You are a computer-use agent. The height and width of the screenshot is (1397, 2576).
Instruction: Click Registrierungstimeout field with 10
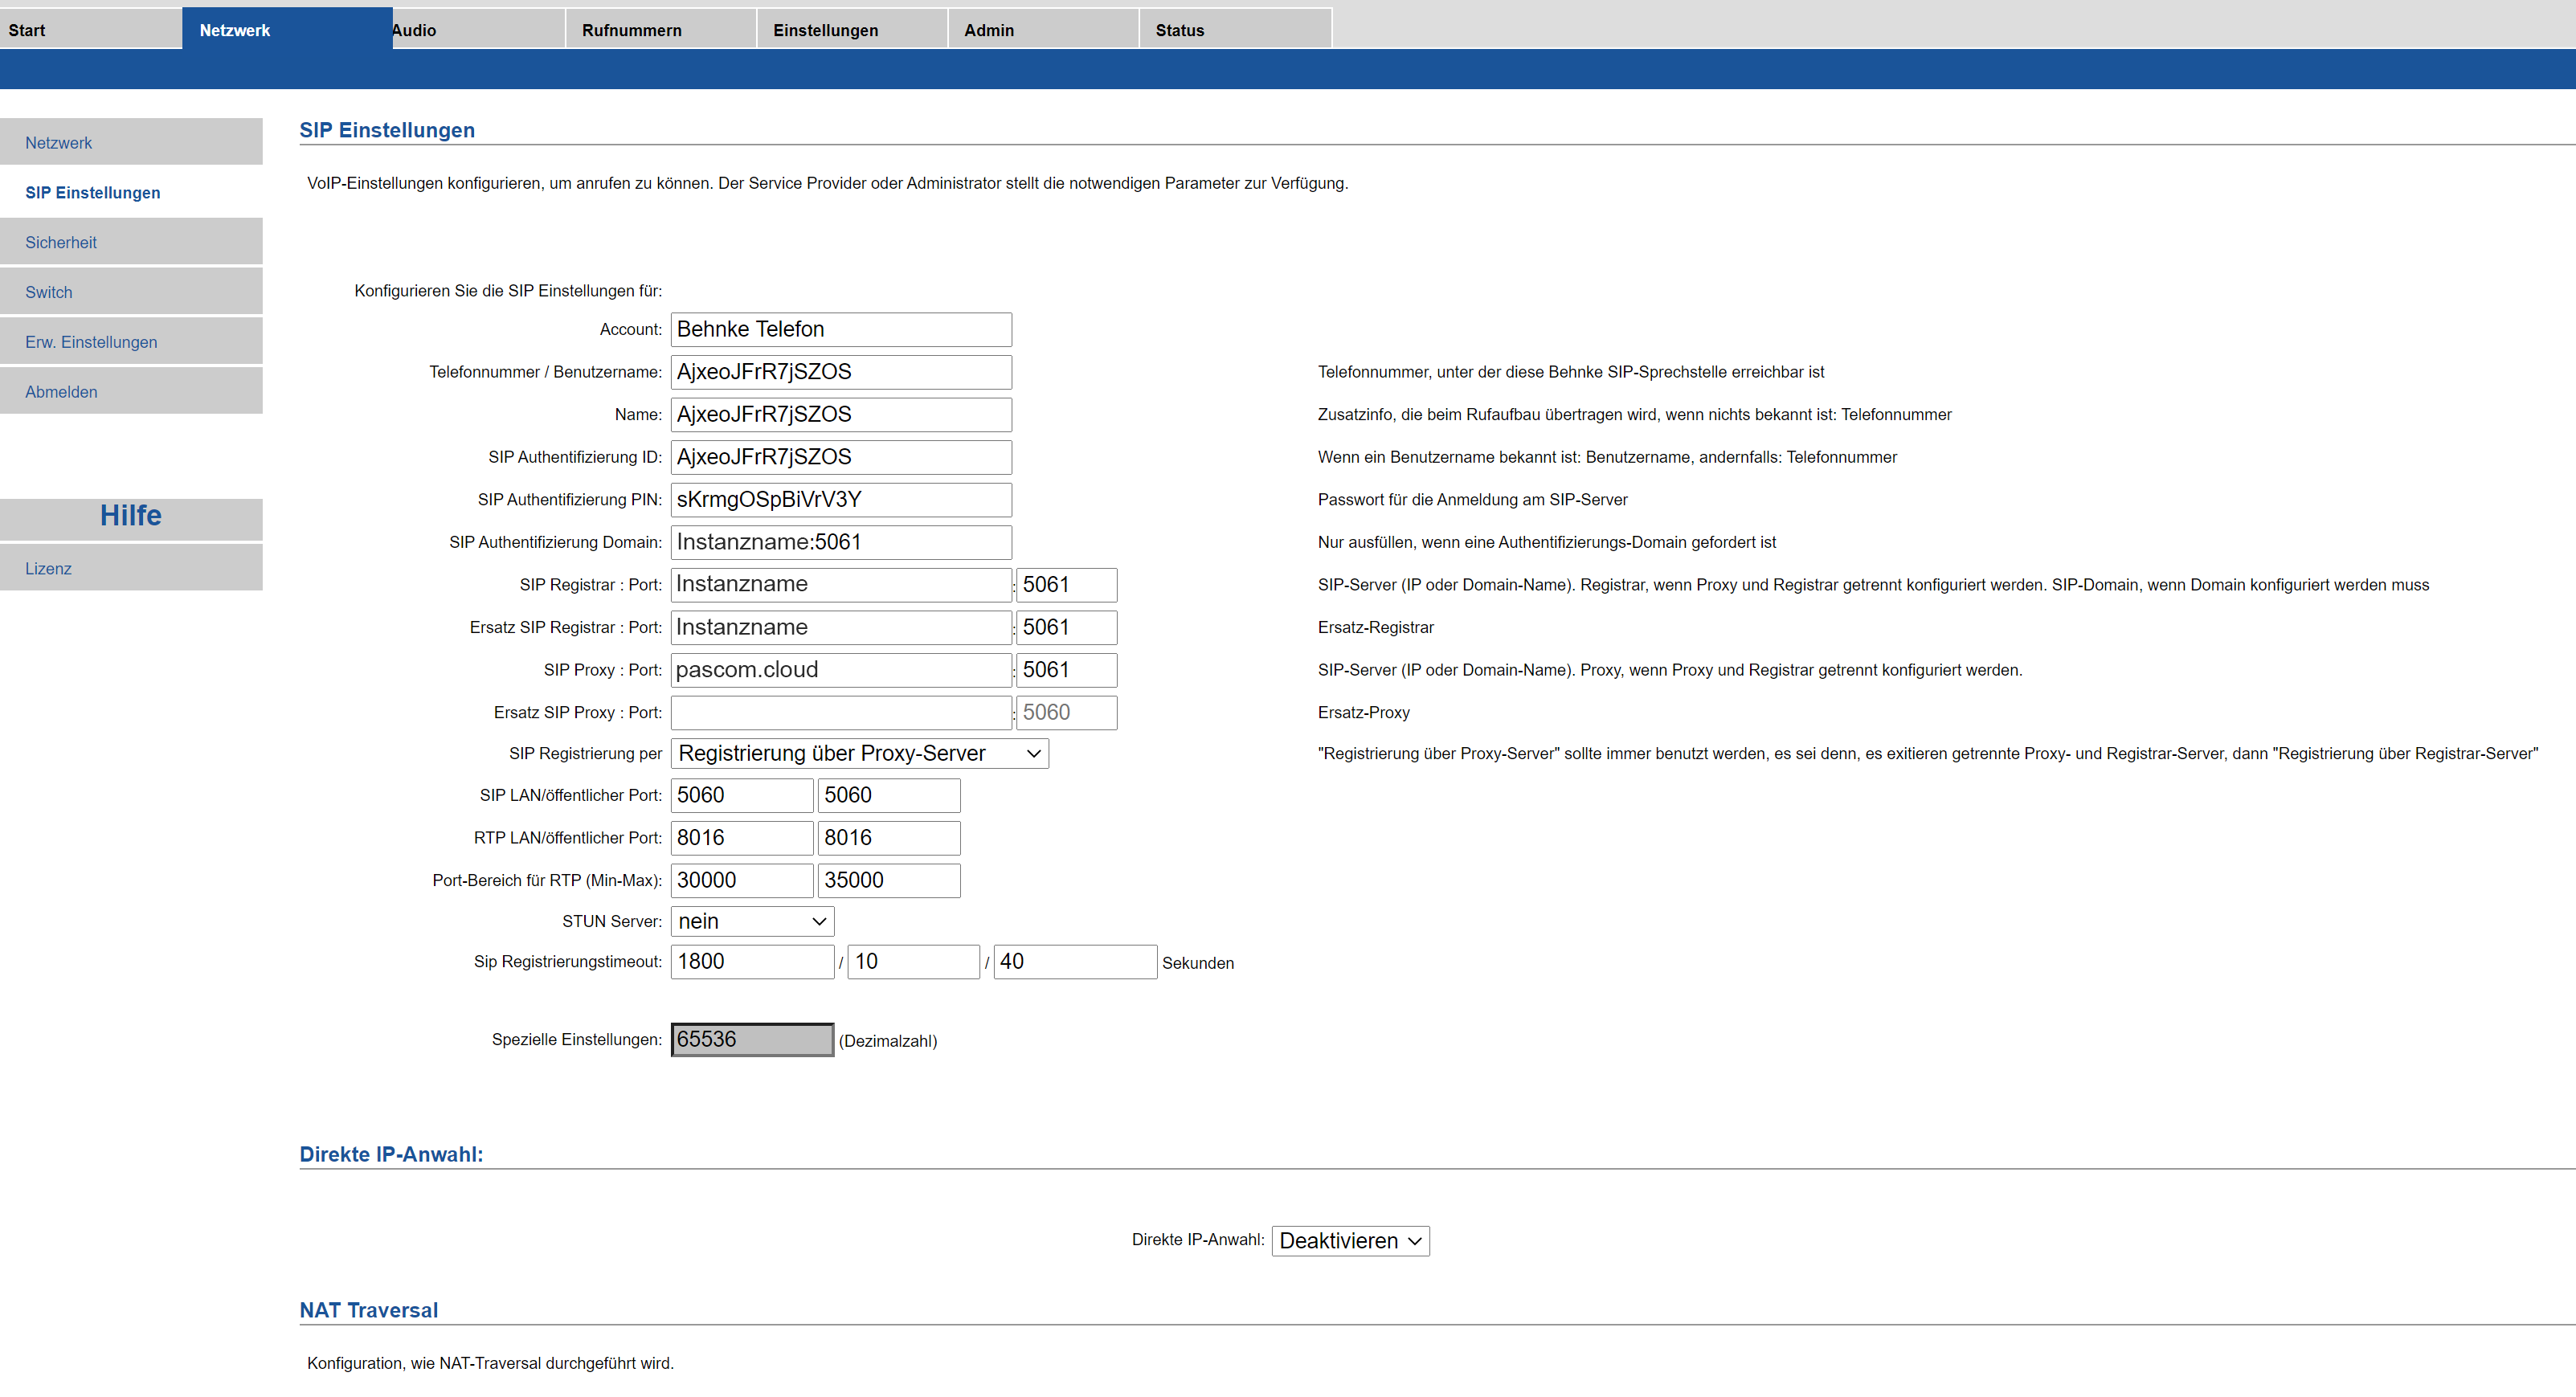(x=913, y=961)
